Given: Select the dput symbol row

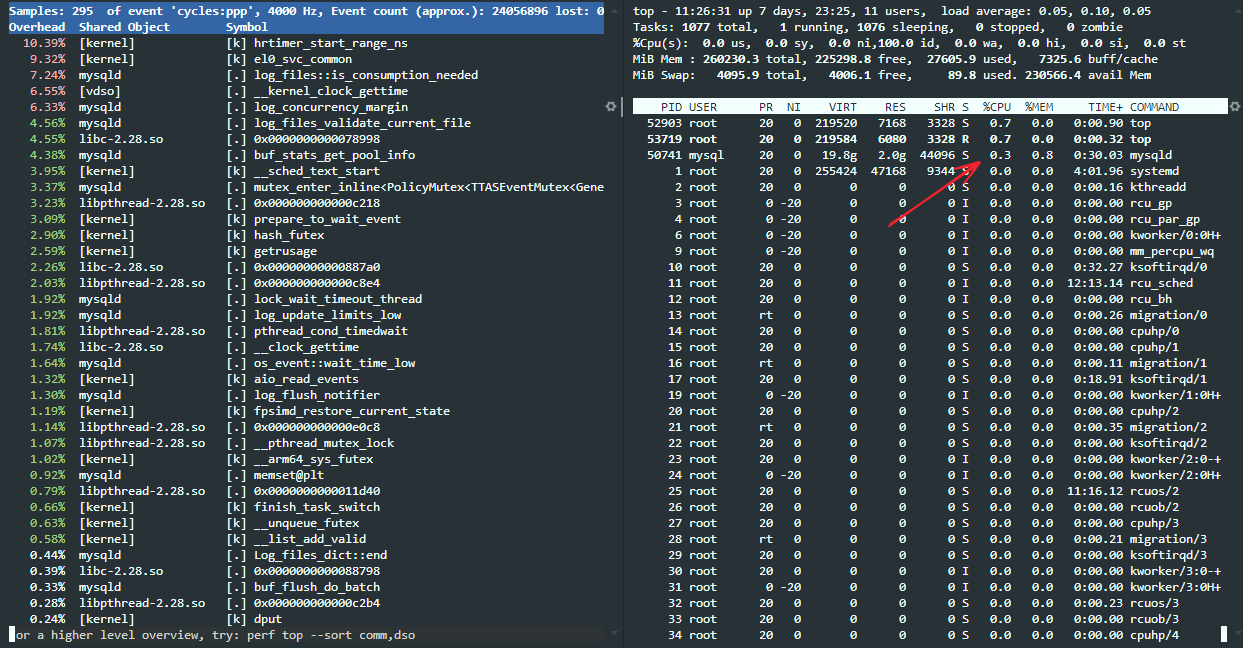Looking at the screenshot, I should click(x=305, y=619).
